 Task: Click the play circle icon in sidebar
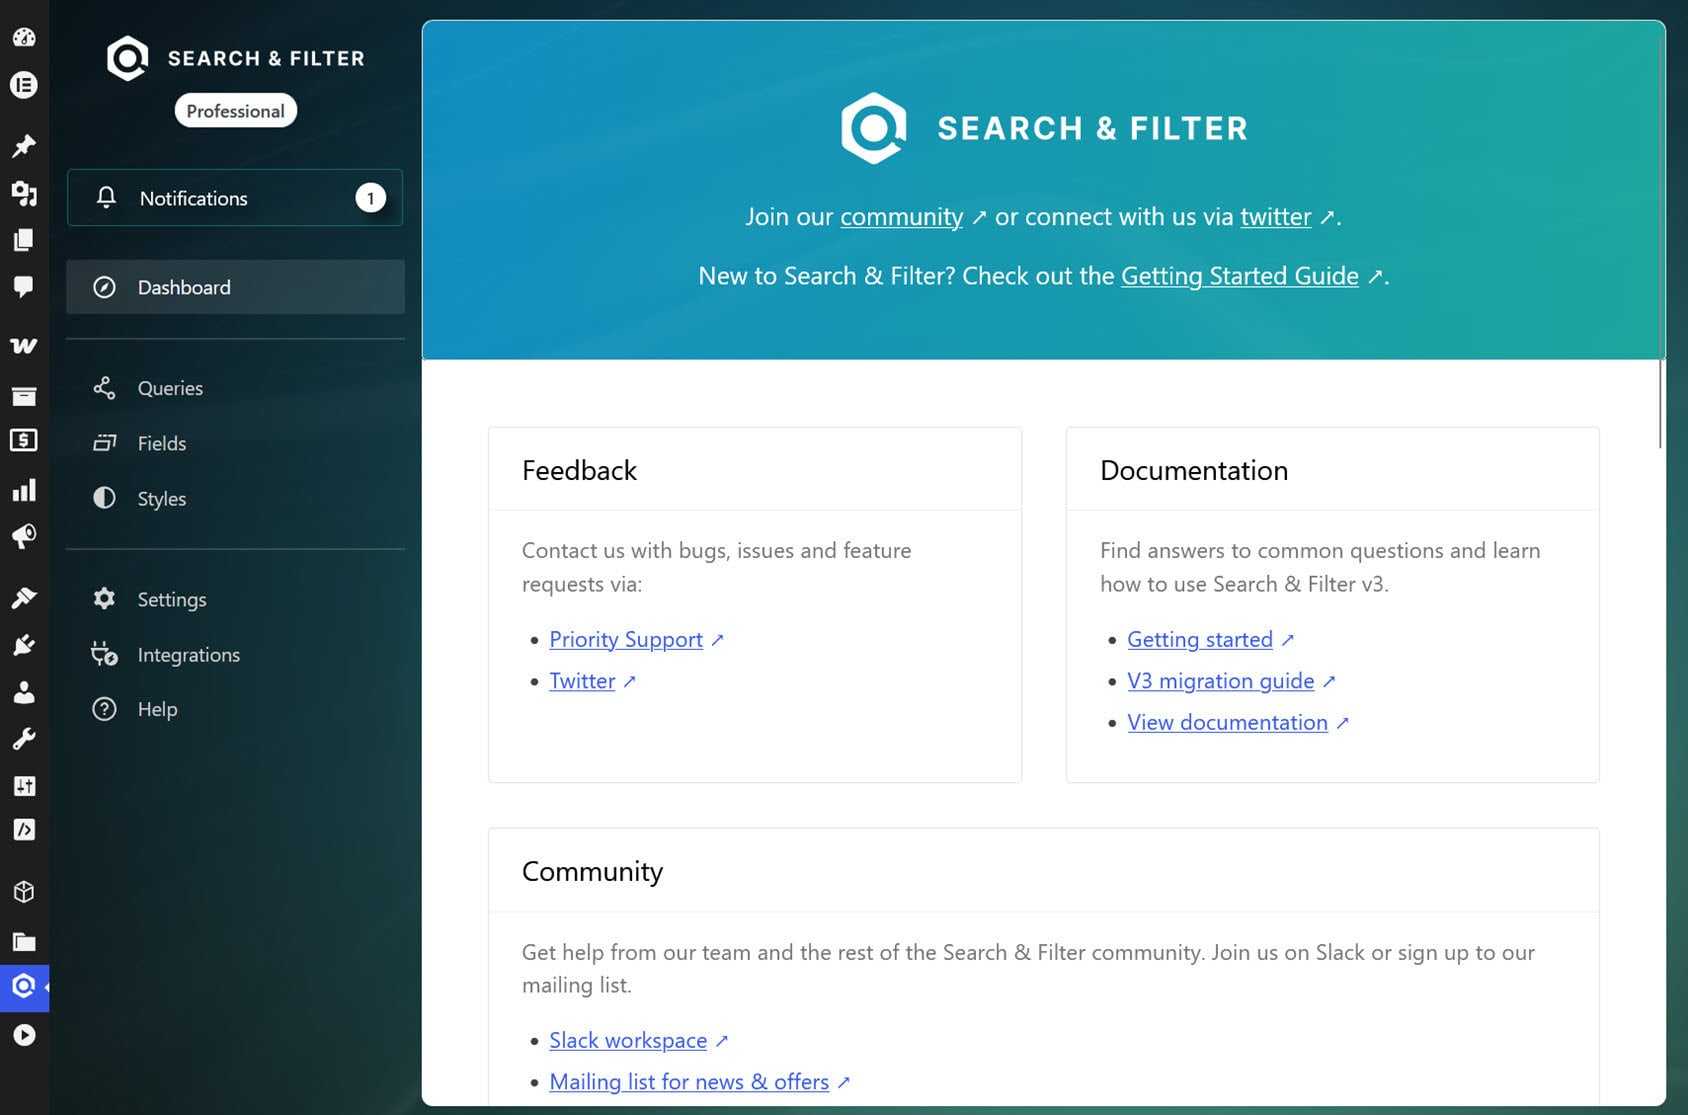(24, 1035)
